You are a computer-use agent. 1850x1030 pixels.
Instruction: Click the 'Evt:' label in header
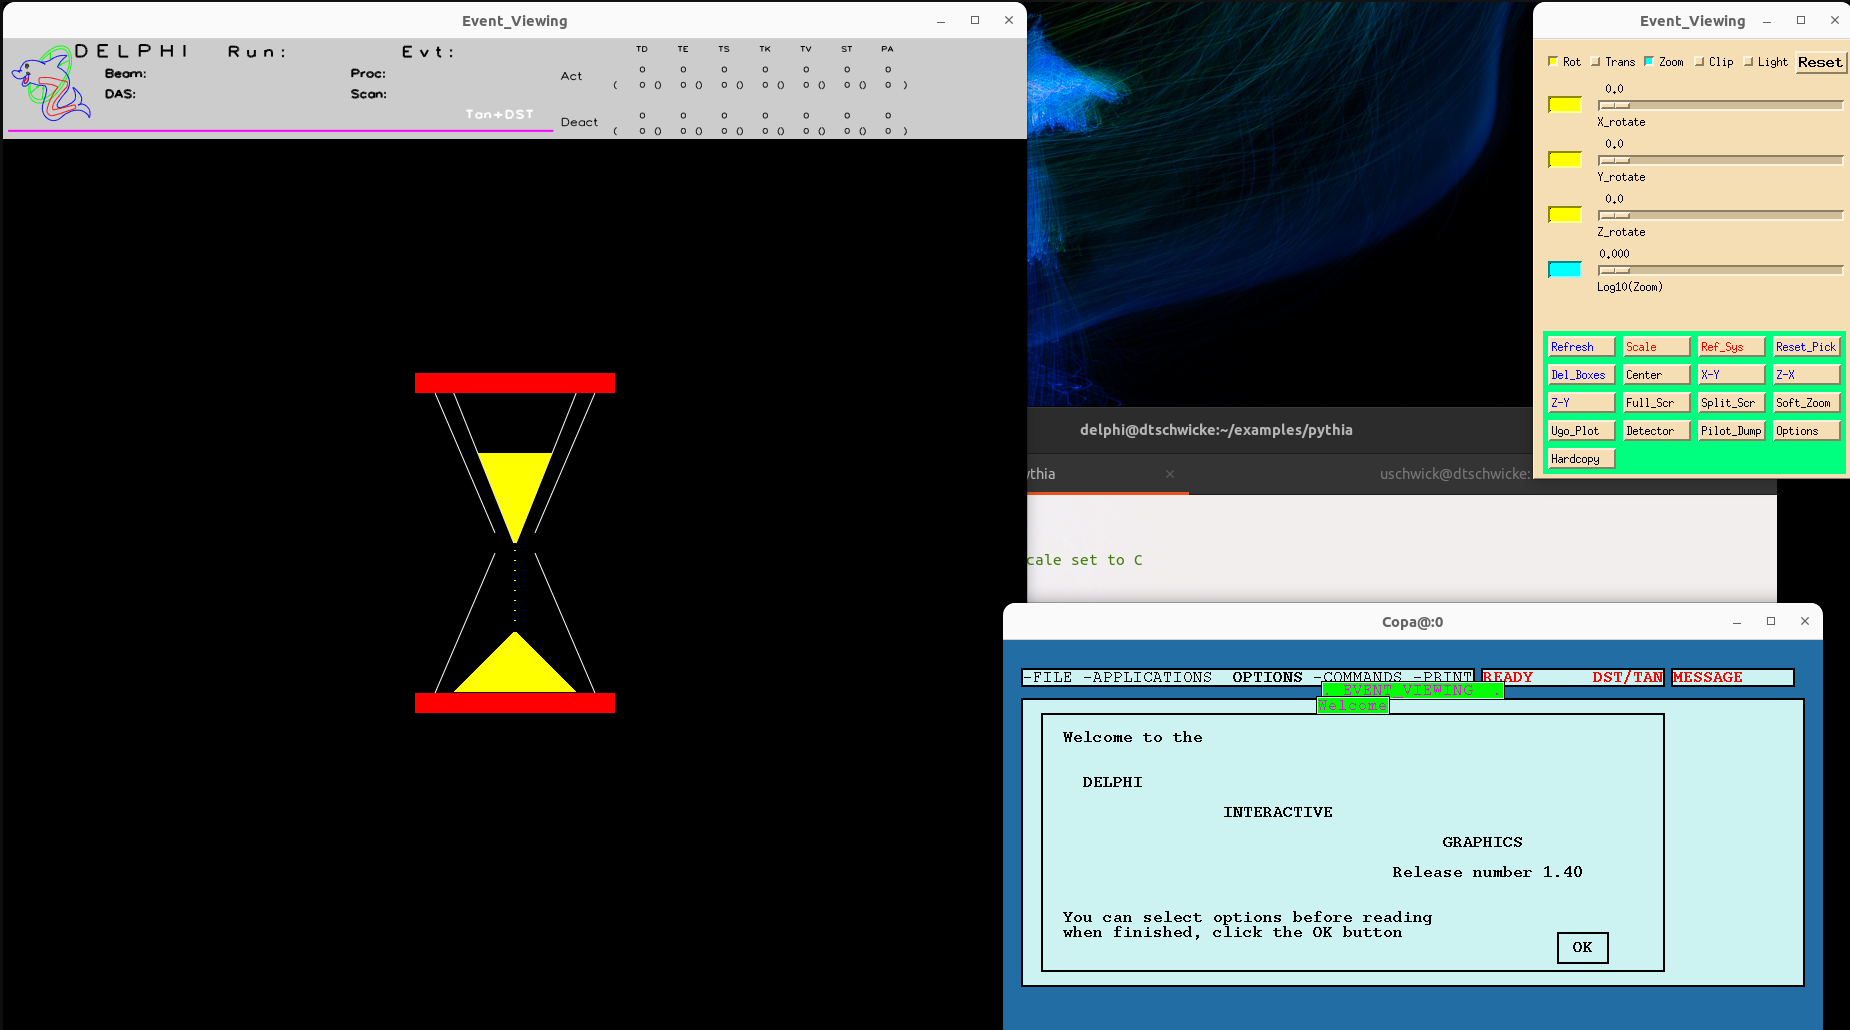pyautogui.click(x=428, y=52)
